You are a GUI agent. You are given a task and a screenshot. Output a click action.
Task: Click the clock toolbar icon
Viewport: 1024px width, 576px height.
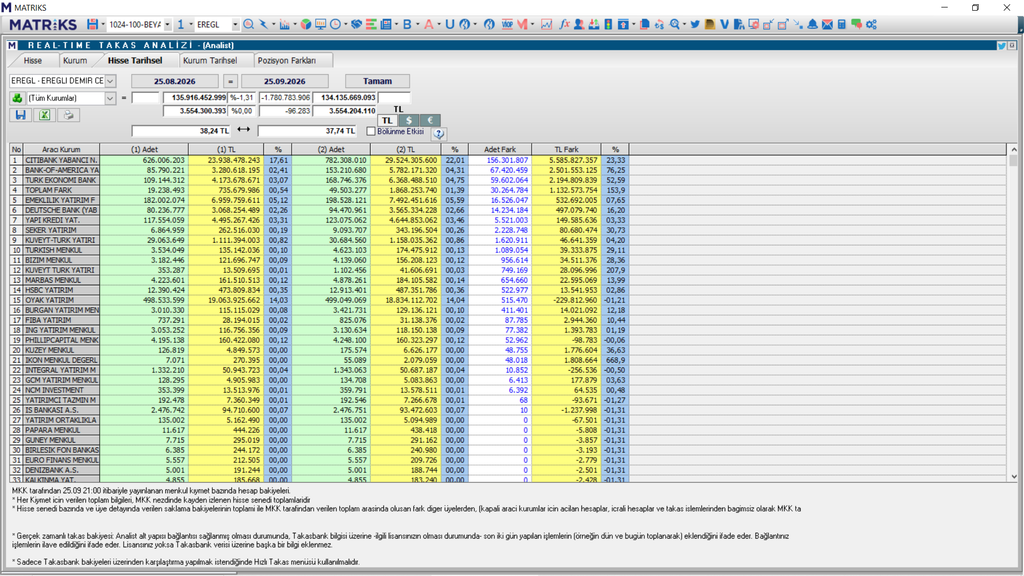335,24
